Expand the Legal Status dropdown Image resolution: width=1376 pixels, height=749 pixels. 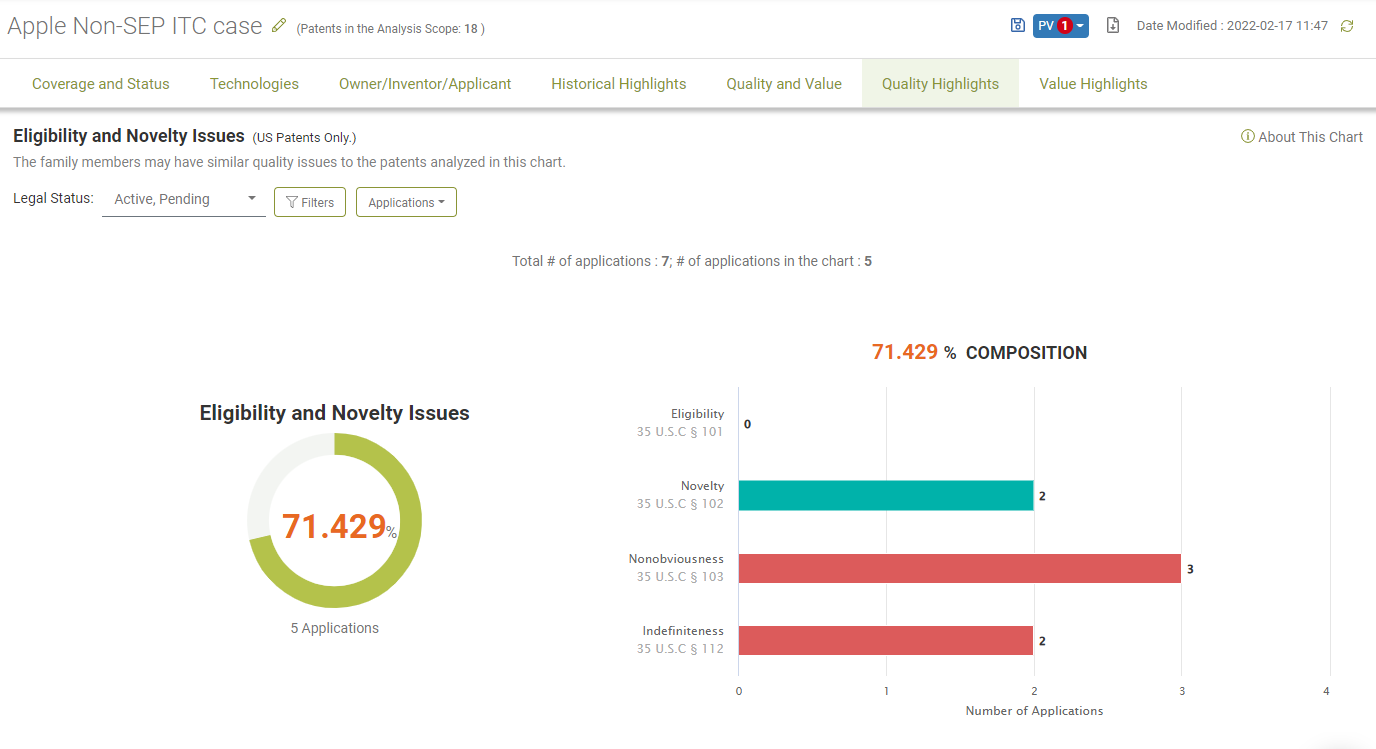click(184, 200)
